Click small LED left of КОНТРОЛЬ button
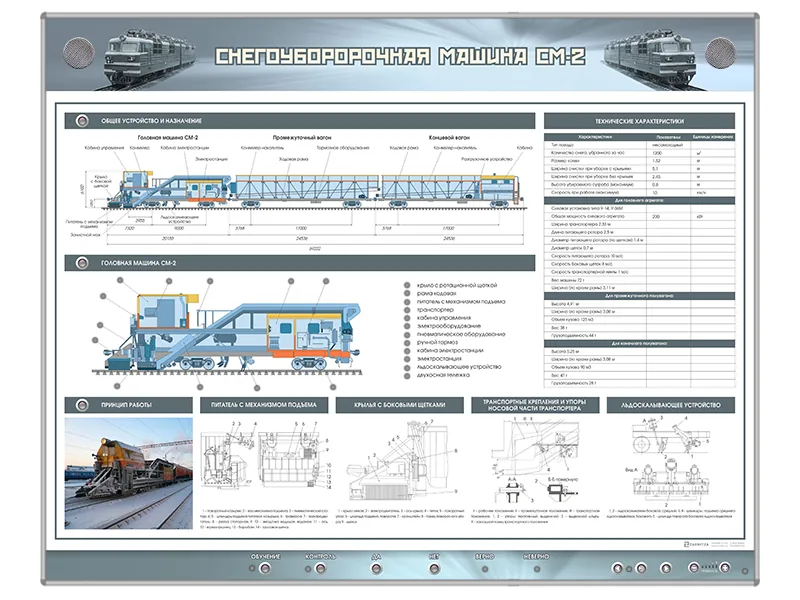800x600 pixels. coord(308,569)
